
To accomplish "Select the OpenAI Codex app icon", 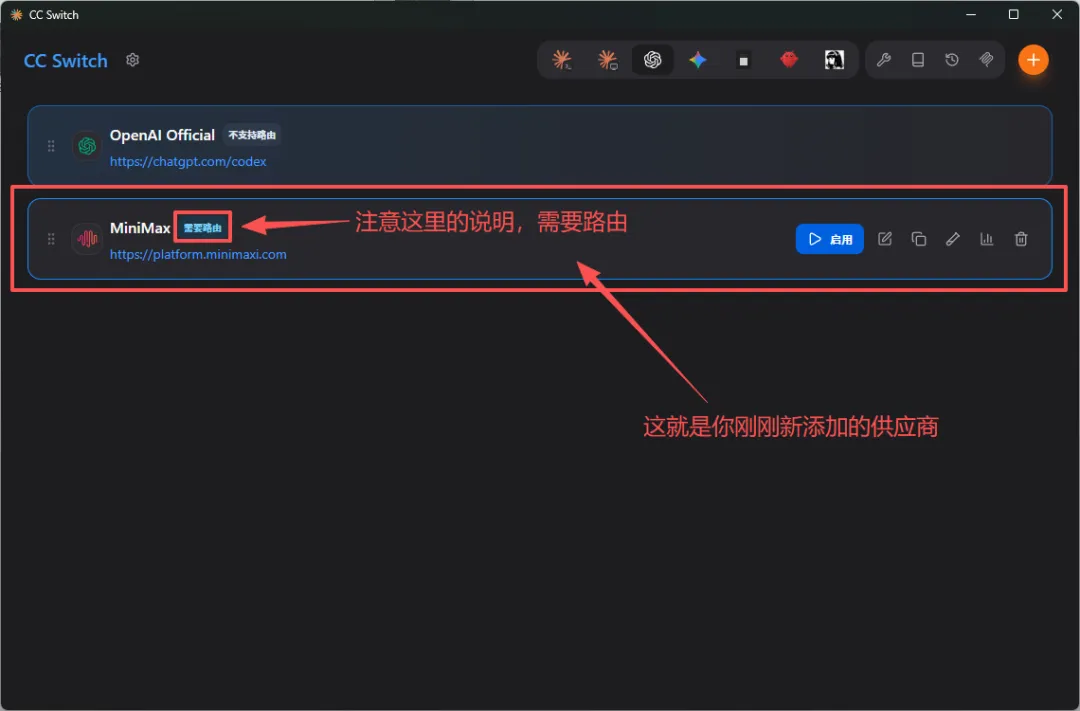I will [652, 60].
